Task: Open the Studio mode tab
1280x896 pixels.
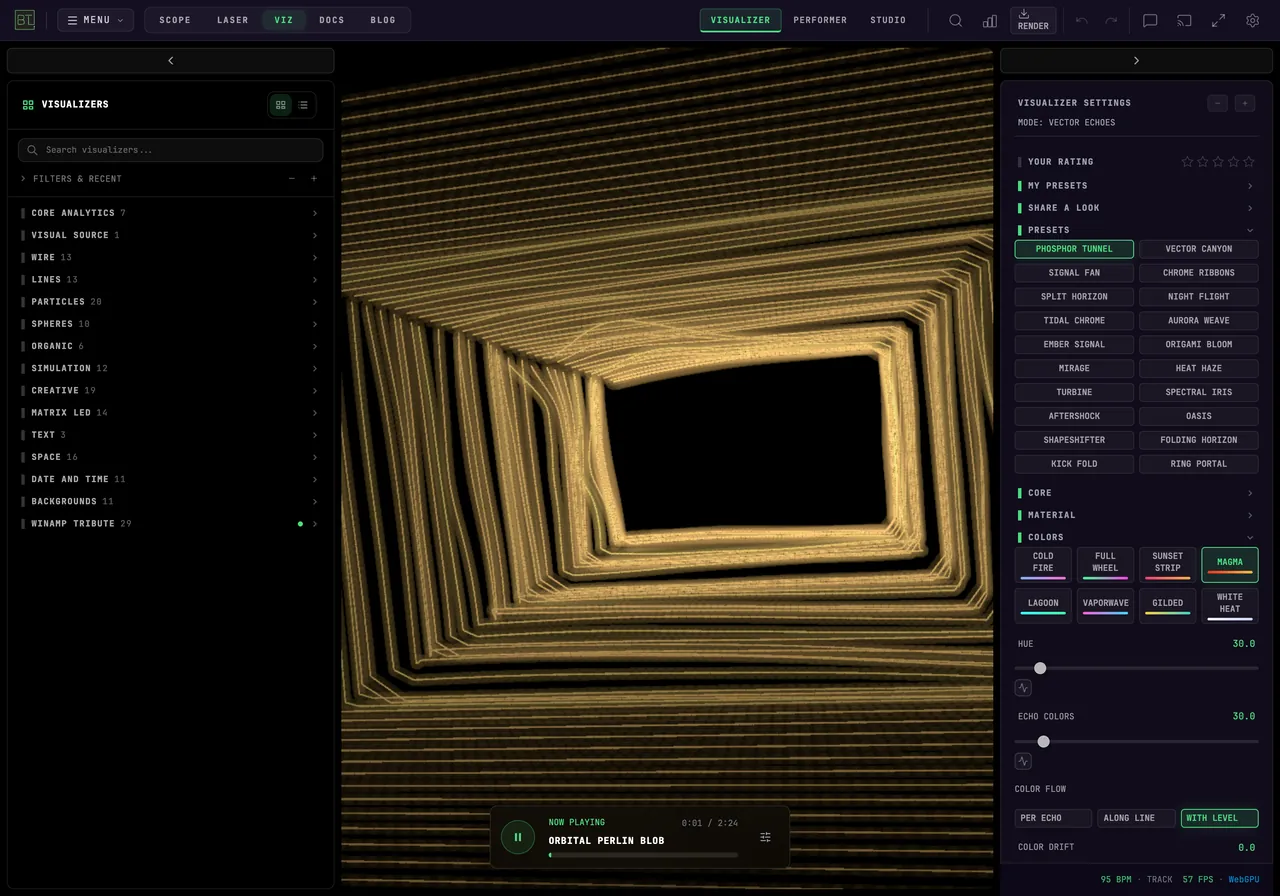Action: (888, 20)
